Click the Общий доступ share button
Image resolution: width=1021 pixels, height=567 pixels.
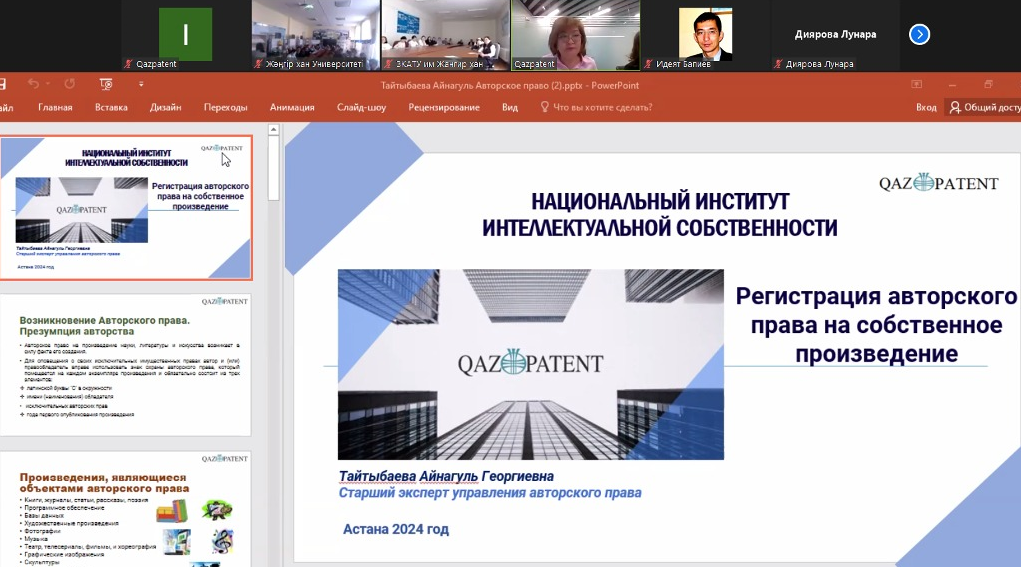986,107
